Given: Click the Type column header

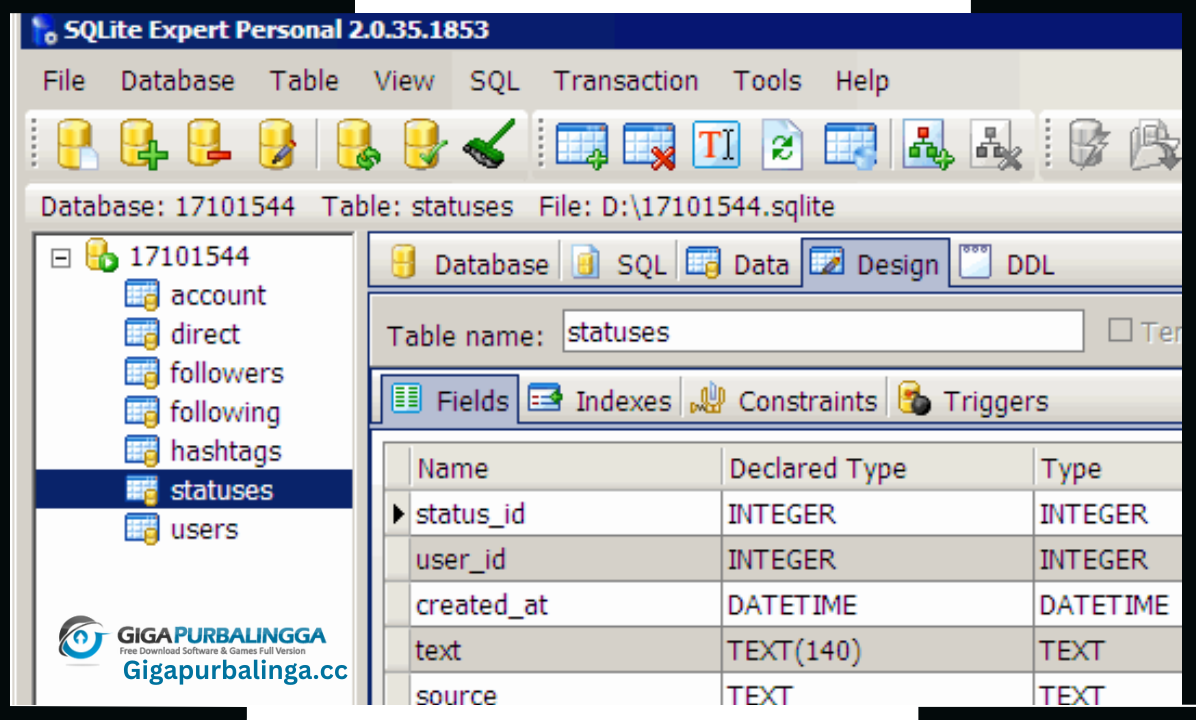Looking at the screenshot, I should click(x=1108, y=468).
